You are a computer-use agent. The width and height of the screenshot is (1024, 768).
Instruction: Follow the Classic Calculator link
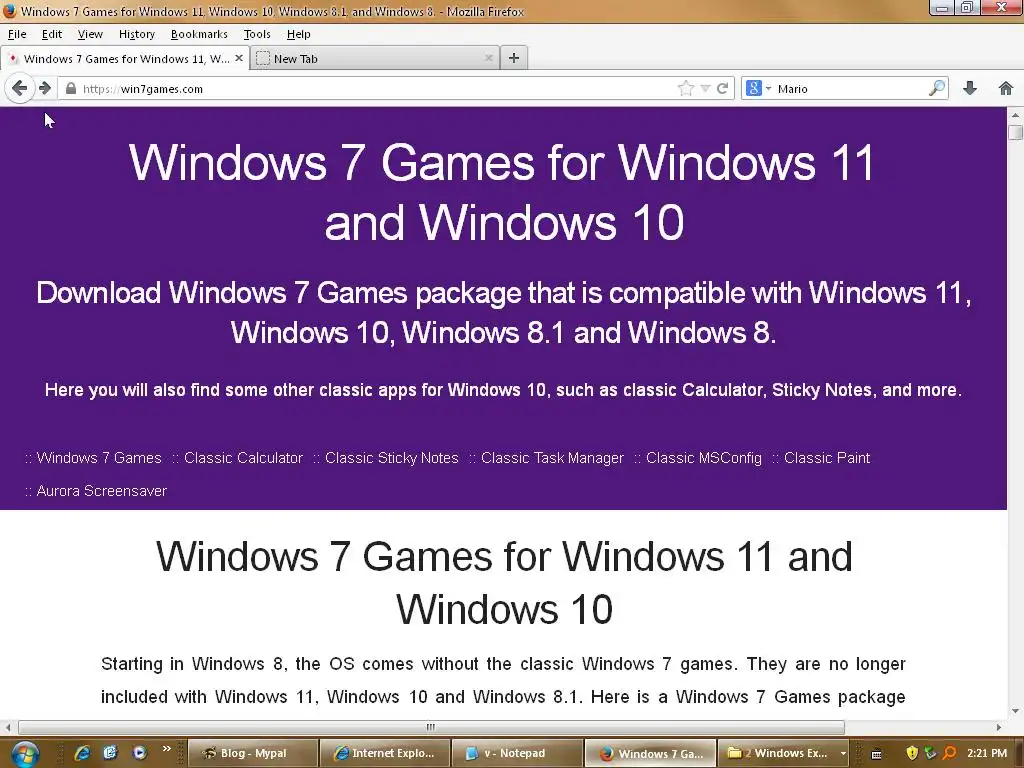244,458
